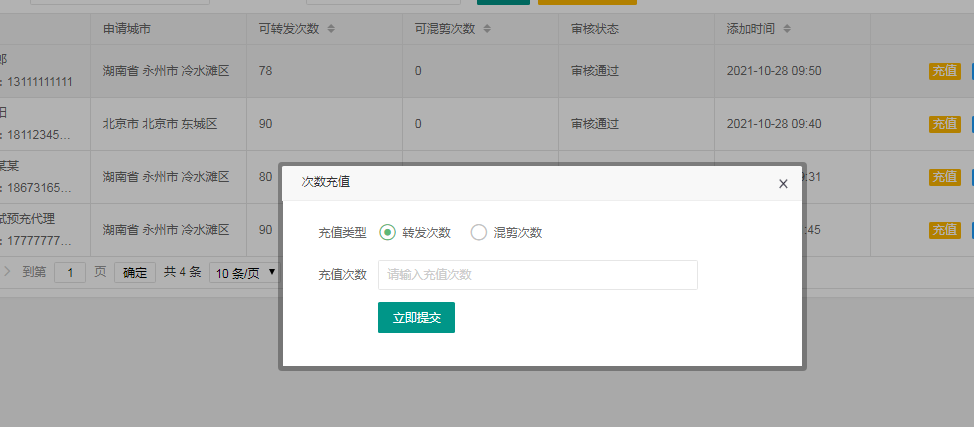Click 充值 in the last table row
Viewport: 974px width, 427px height.
[945, 230]
